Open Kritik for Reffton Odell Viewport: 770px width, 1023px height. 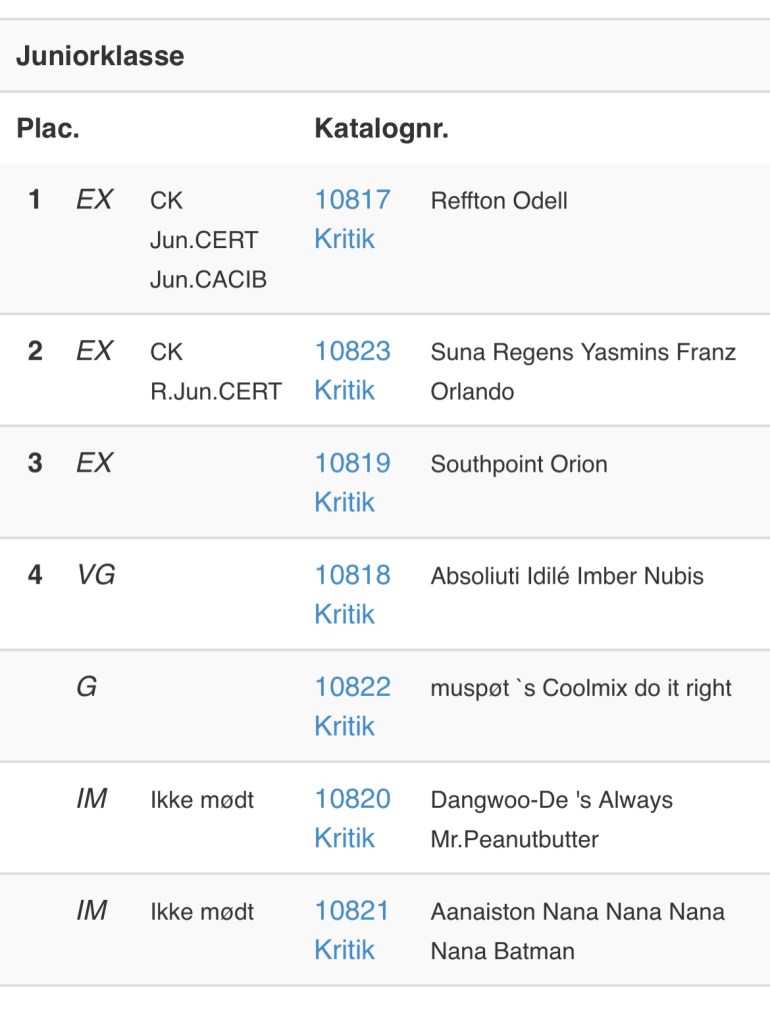tap(344, 240)
